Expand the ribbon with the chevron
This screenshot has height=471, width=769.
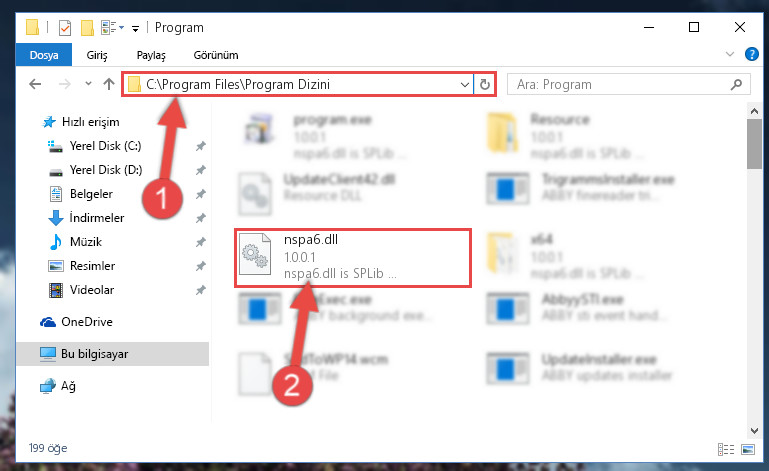[730, 54]
